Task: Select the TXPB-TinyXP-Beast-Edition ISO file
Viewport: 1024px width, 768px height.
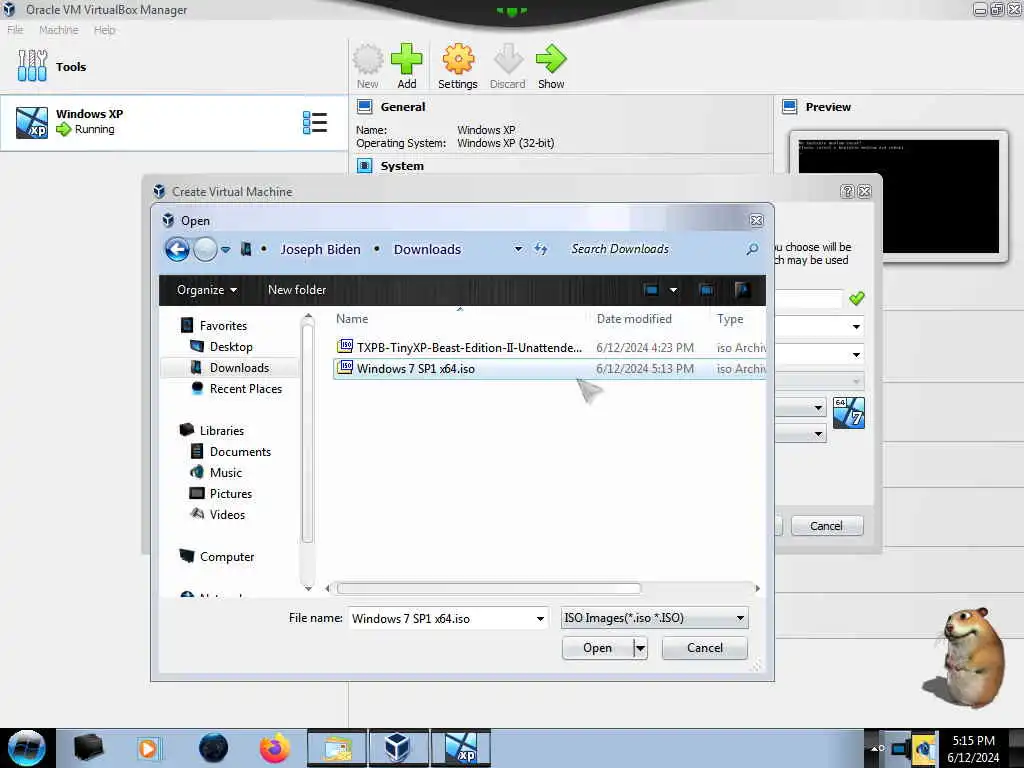Action: pos(550,347)
